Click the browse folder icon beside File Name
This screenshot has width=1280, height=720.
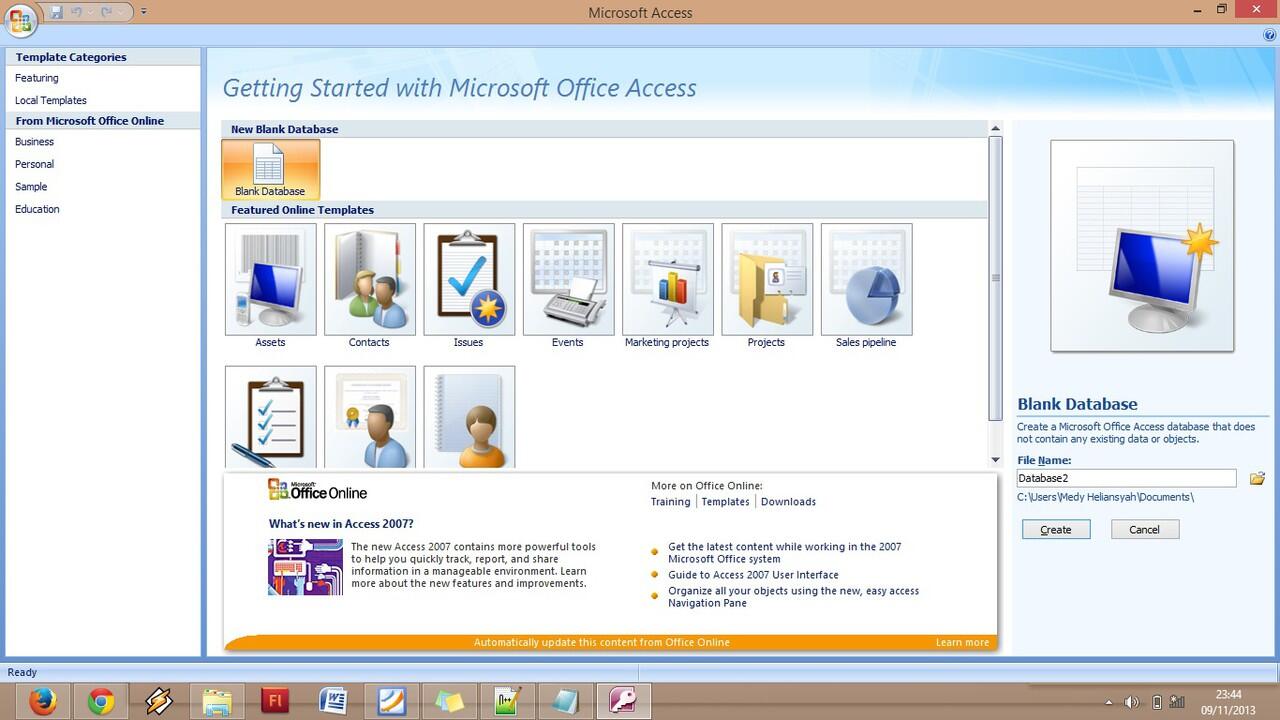click(1257, 479)
